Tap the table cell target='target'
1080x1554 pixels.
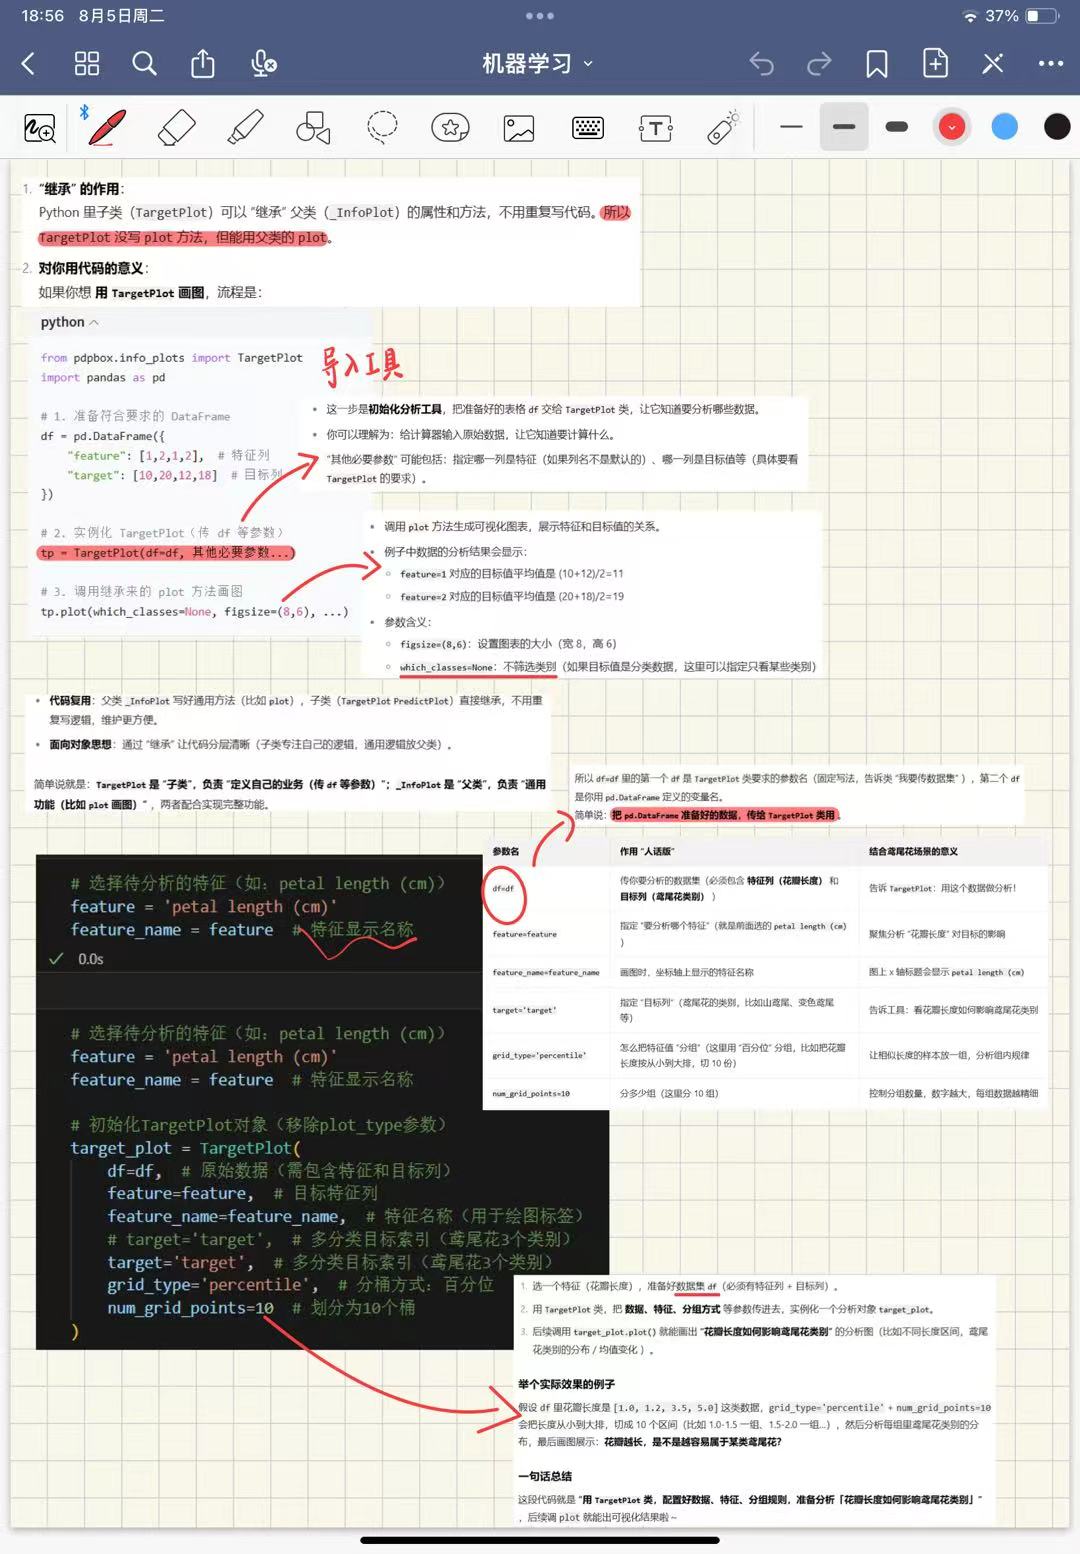tap(523, 1010)
